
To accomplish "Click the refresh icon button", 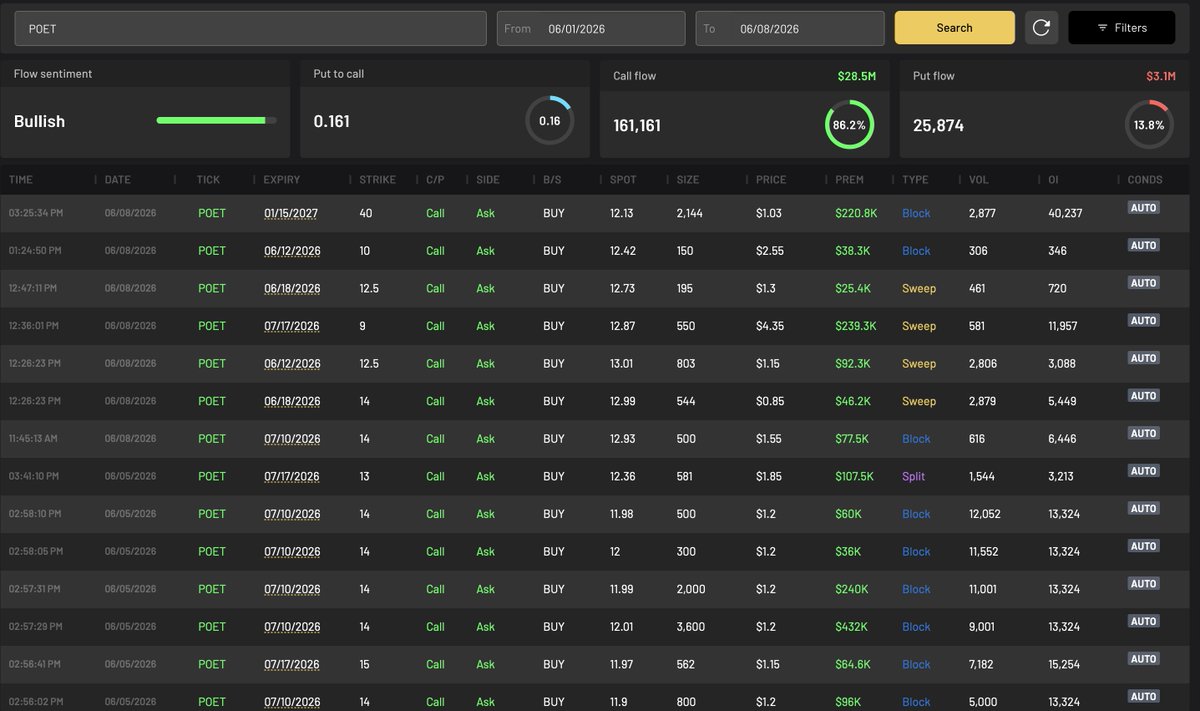I will pos(1041,28).
